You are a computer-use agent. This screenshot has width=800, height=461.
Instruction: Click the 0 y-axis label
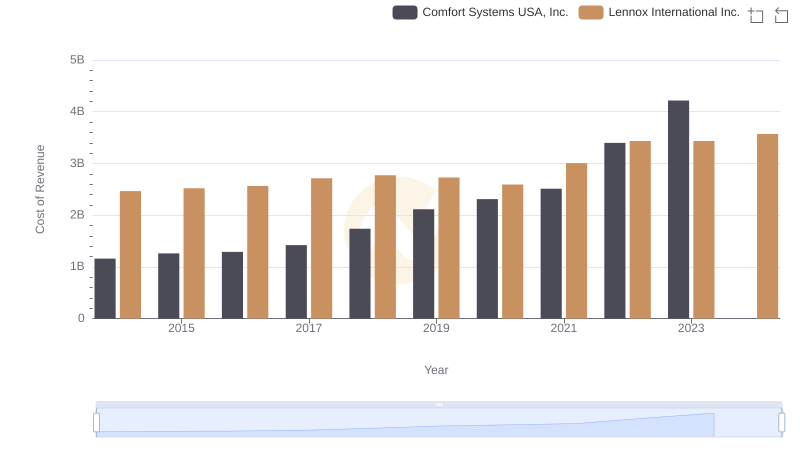pyautogui.click(x=81, y=318)
